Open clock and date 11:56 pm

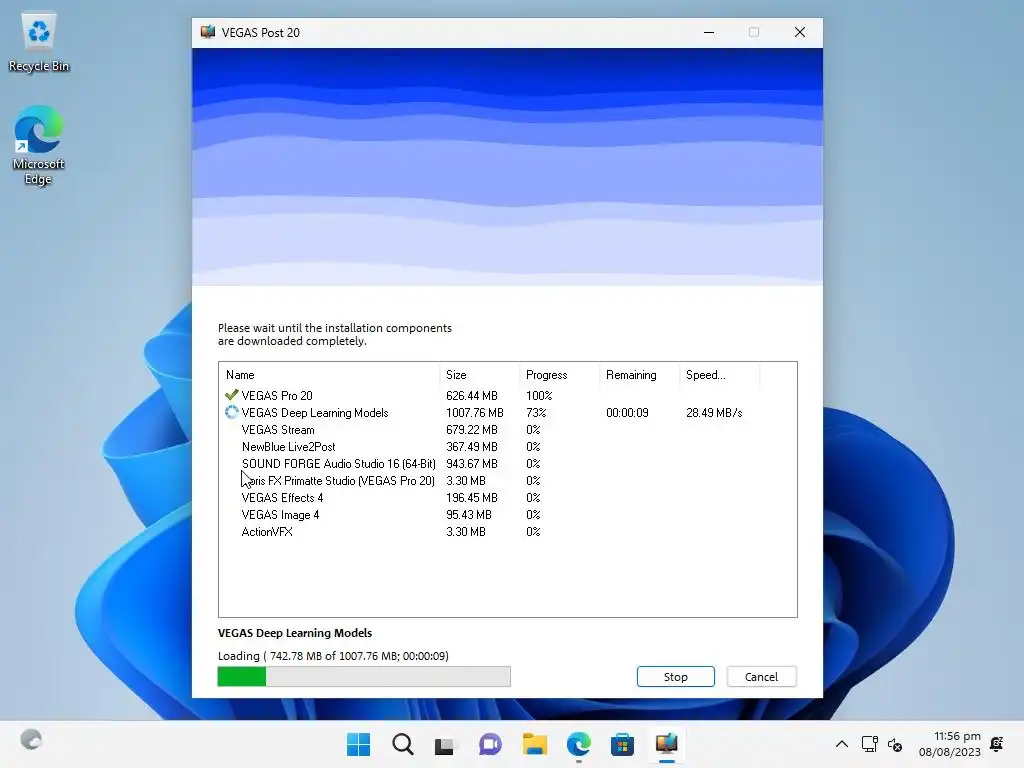point(950,744)
